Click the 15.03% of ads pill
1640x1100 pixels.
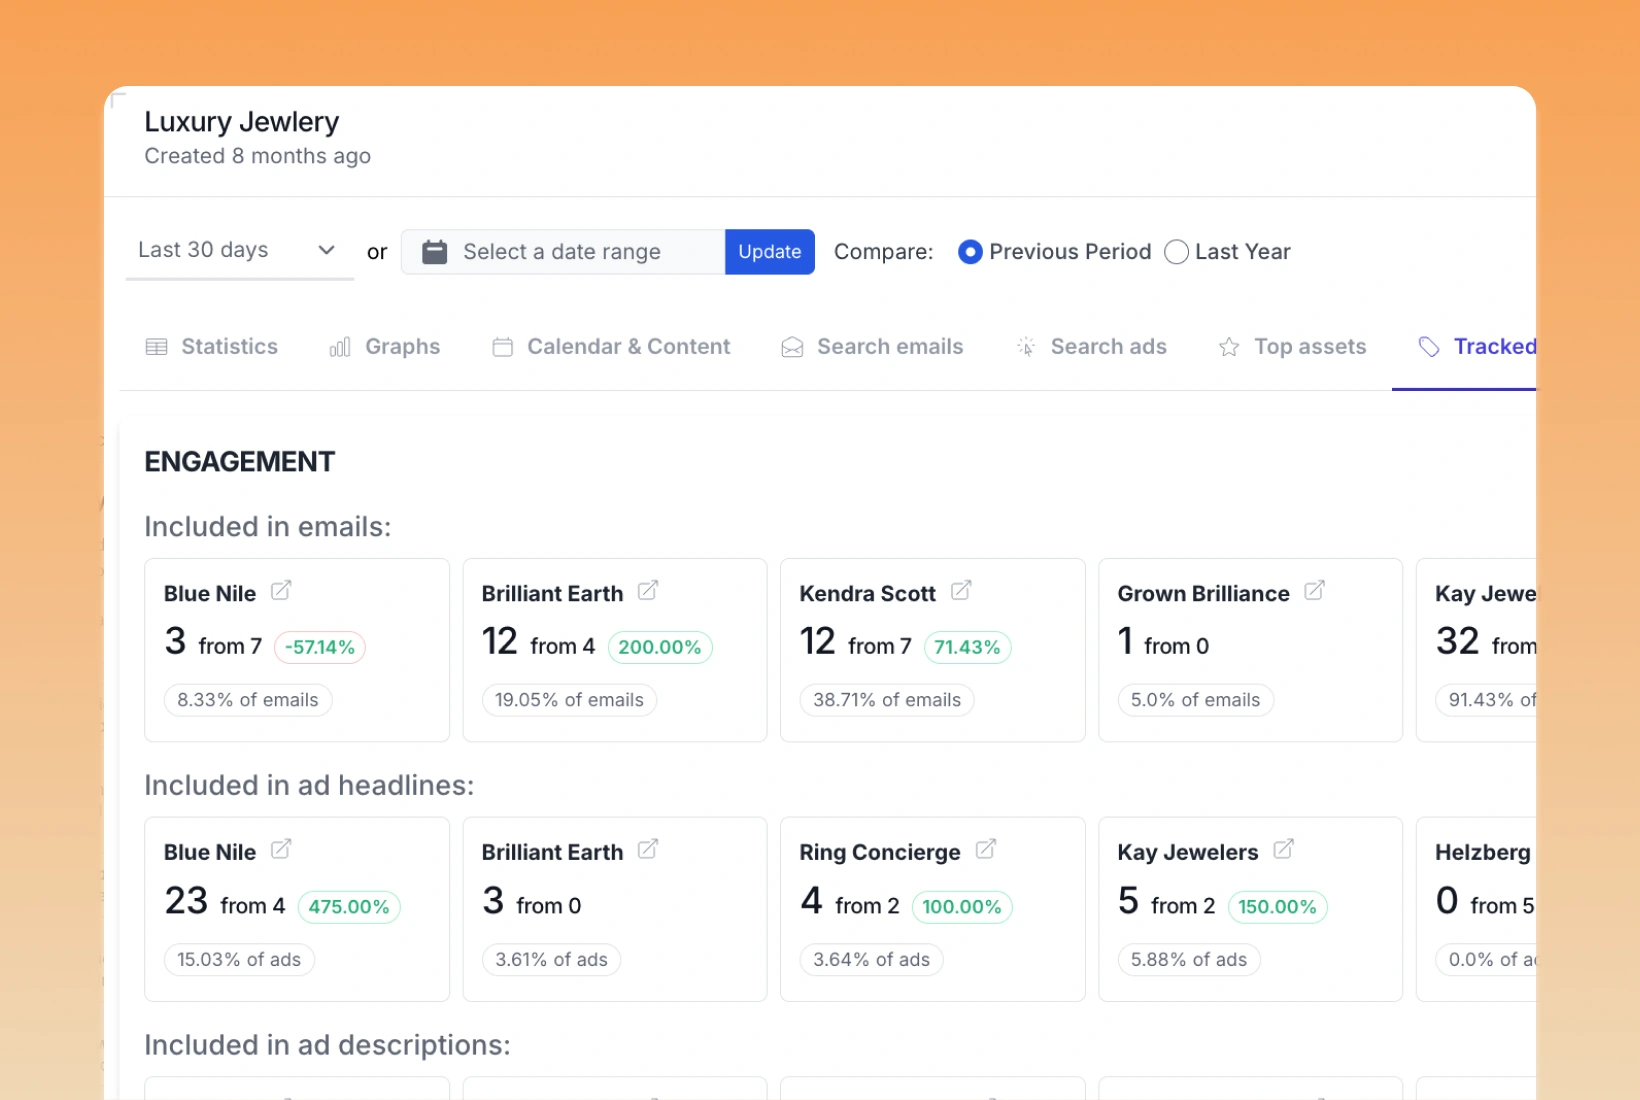click(239, 960)
